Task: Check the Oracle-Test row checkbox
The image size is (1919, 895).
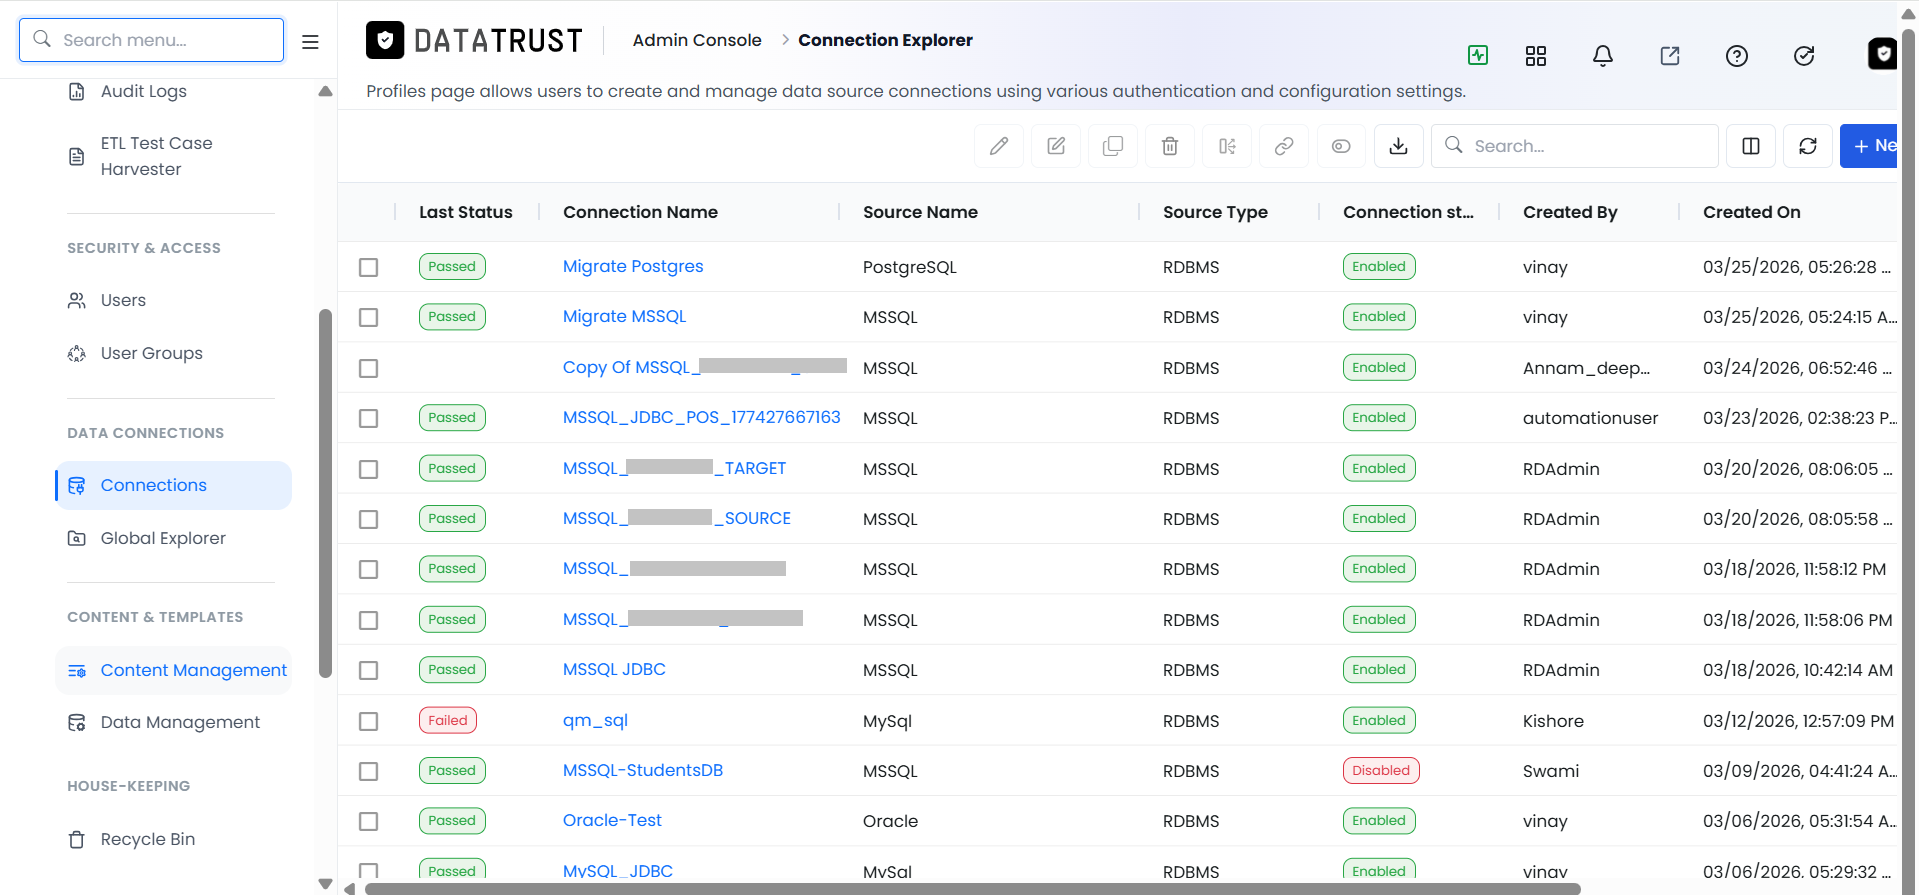Action: coord(368,821)
